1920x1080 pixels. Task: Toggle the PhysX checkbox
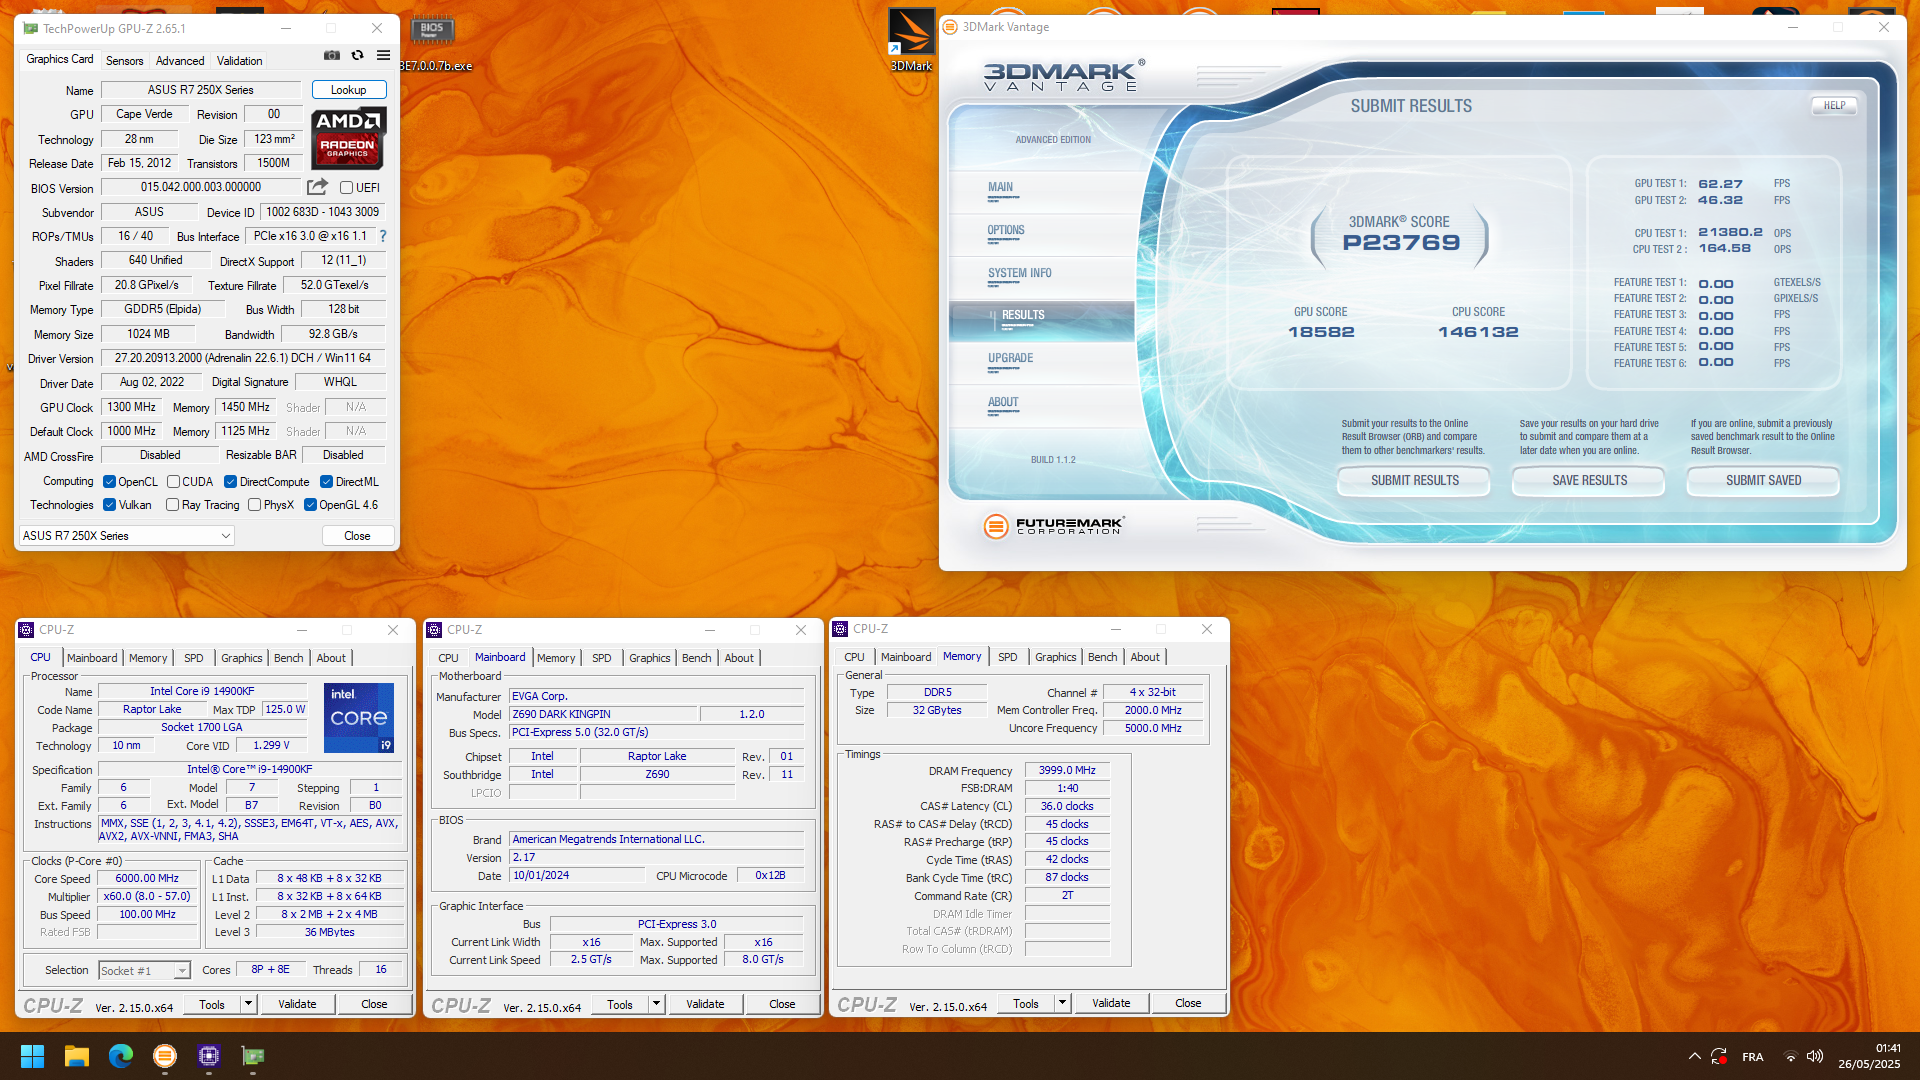(x=254, y=505)
